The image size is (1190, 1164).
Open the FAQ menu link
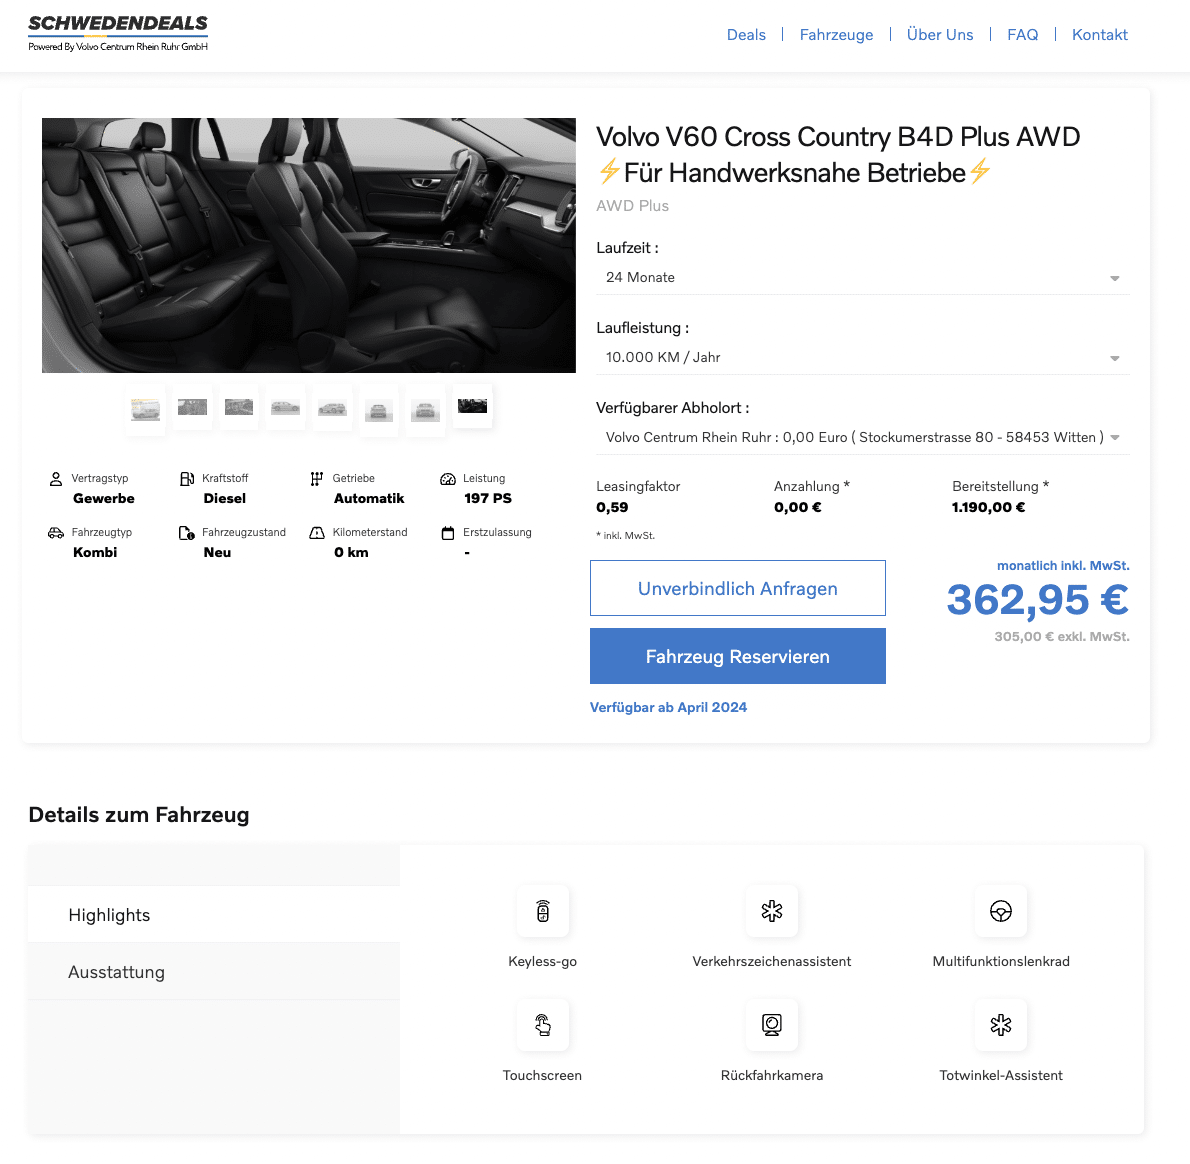click(x=1022, y=35)
